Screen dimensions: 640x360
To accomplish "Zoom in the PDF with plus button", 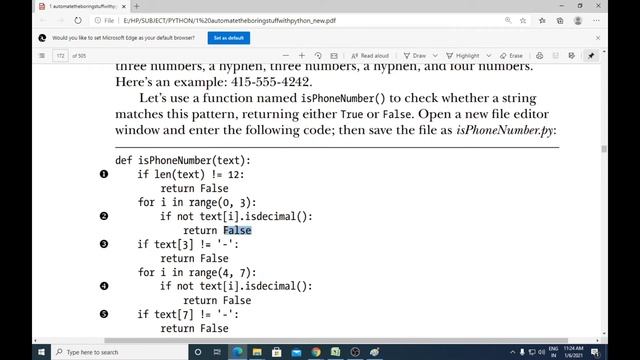I will (302, 56).
